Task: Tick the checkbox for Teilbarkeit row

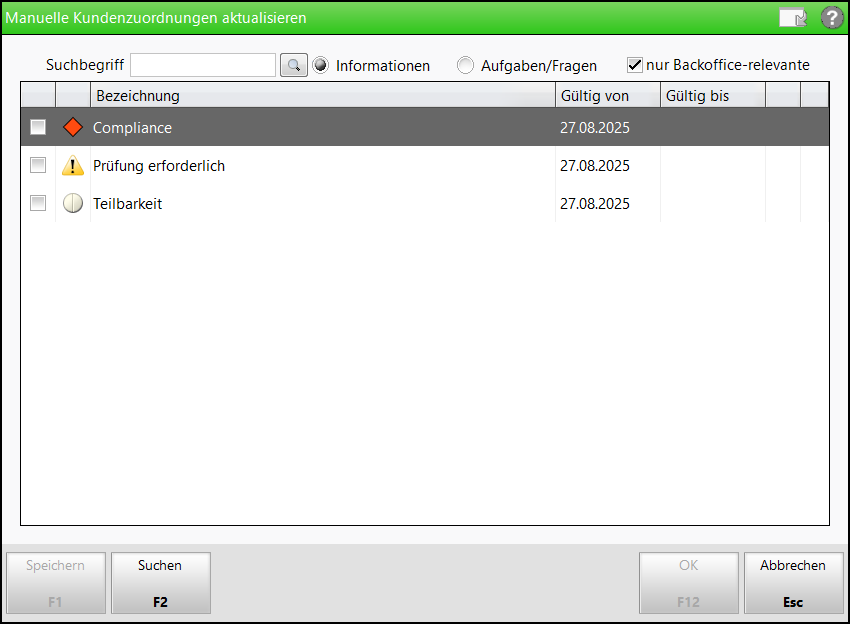Action: [38, 203]
